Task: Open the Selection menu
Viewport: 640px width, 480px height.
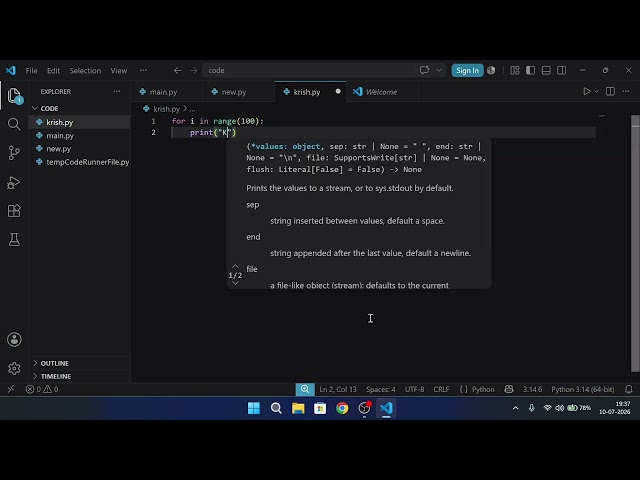Action: [85, 71]
